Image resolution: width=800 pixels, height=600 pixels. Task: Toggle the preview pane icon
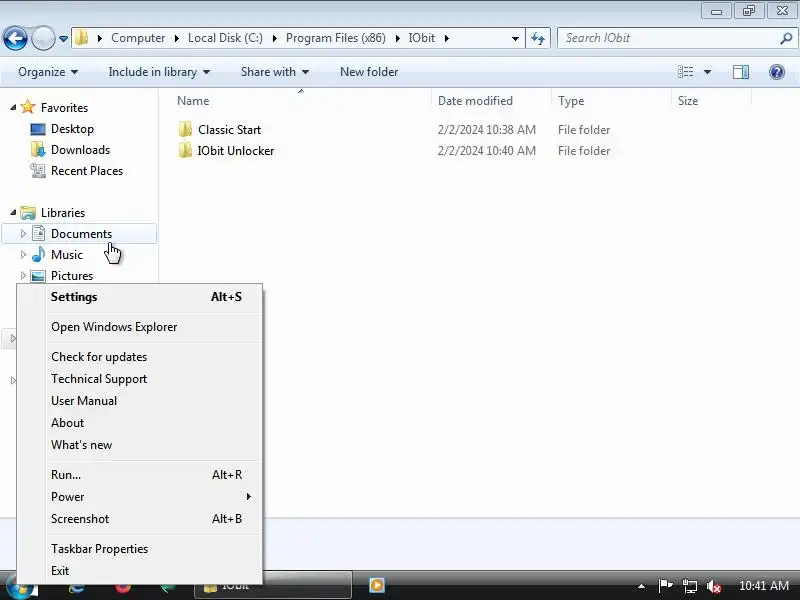pos(741,72)
